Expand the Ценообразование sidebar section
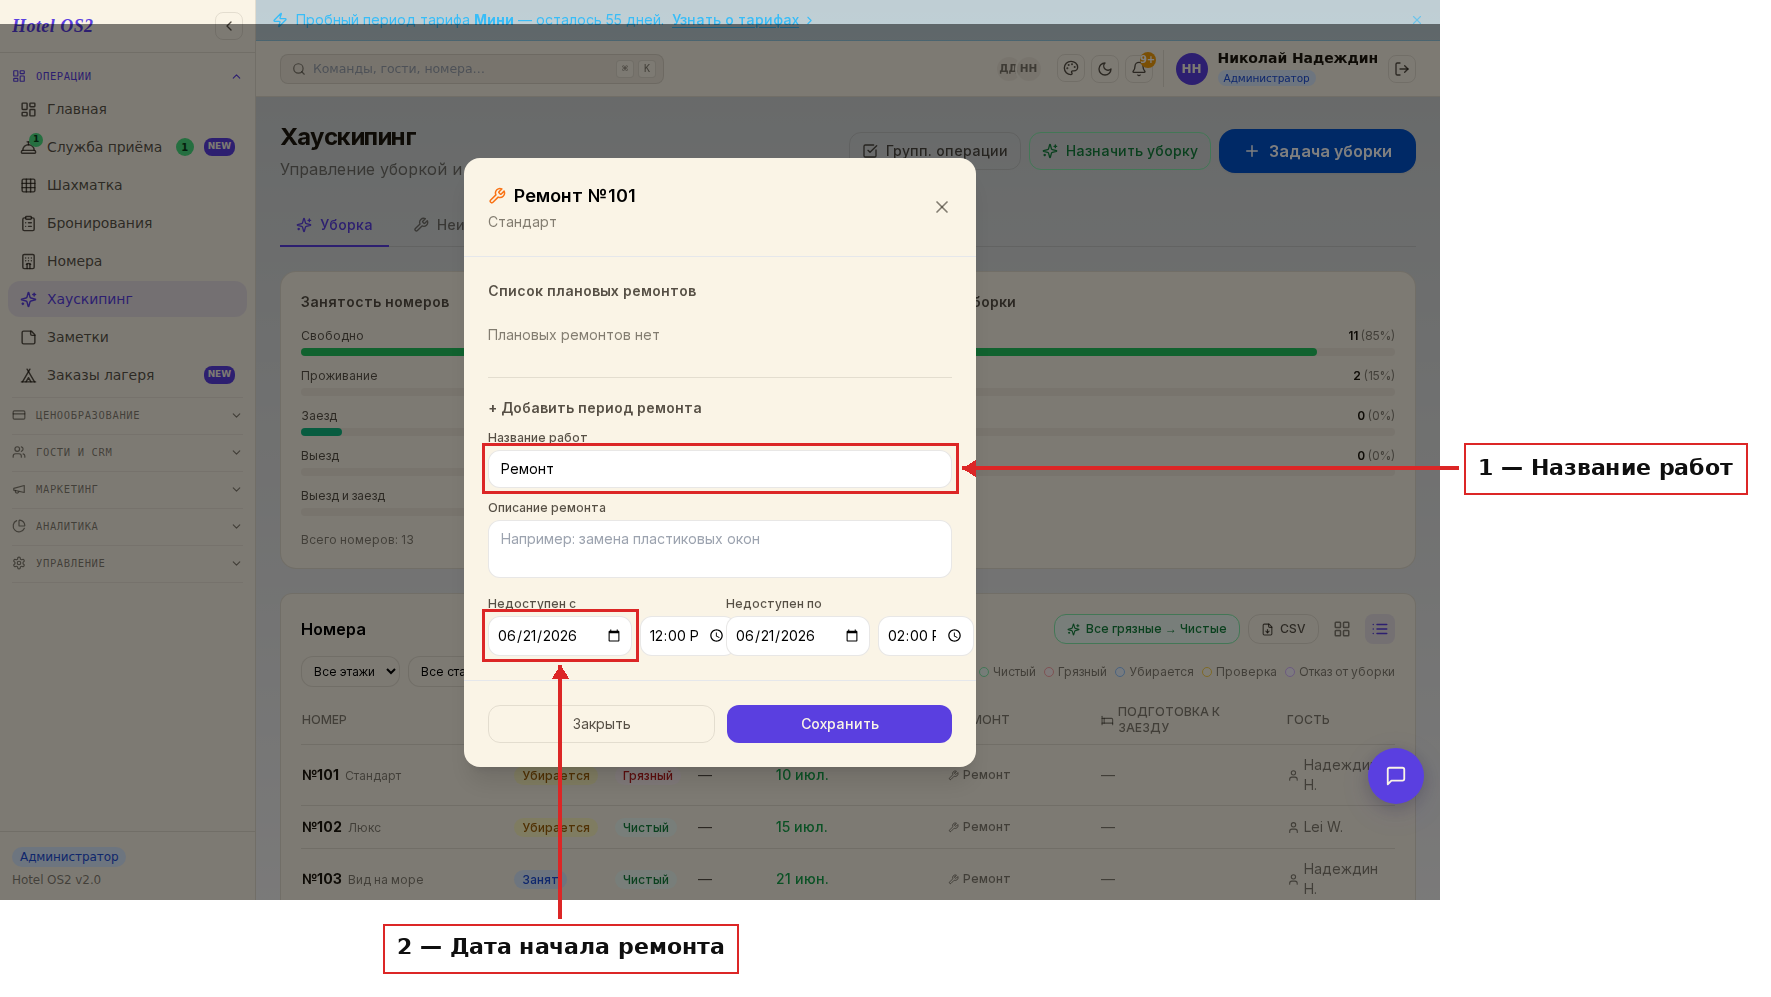The height and width of the screenshot is (997, 1771). (x=127, y=415)
